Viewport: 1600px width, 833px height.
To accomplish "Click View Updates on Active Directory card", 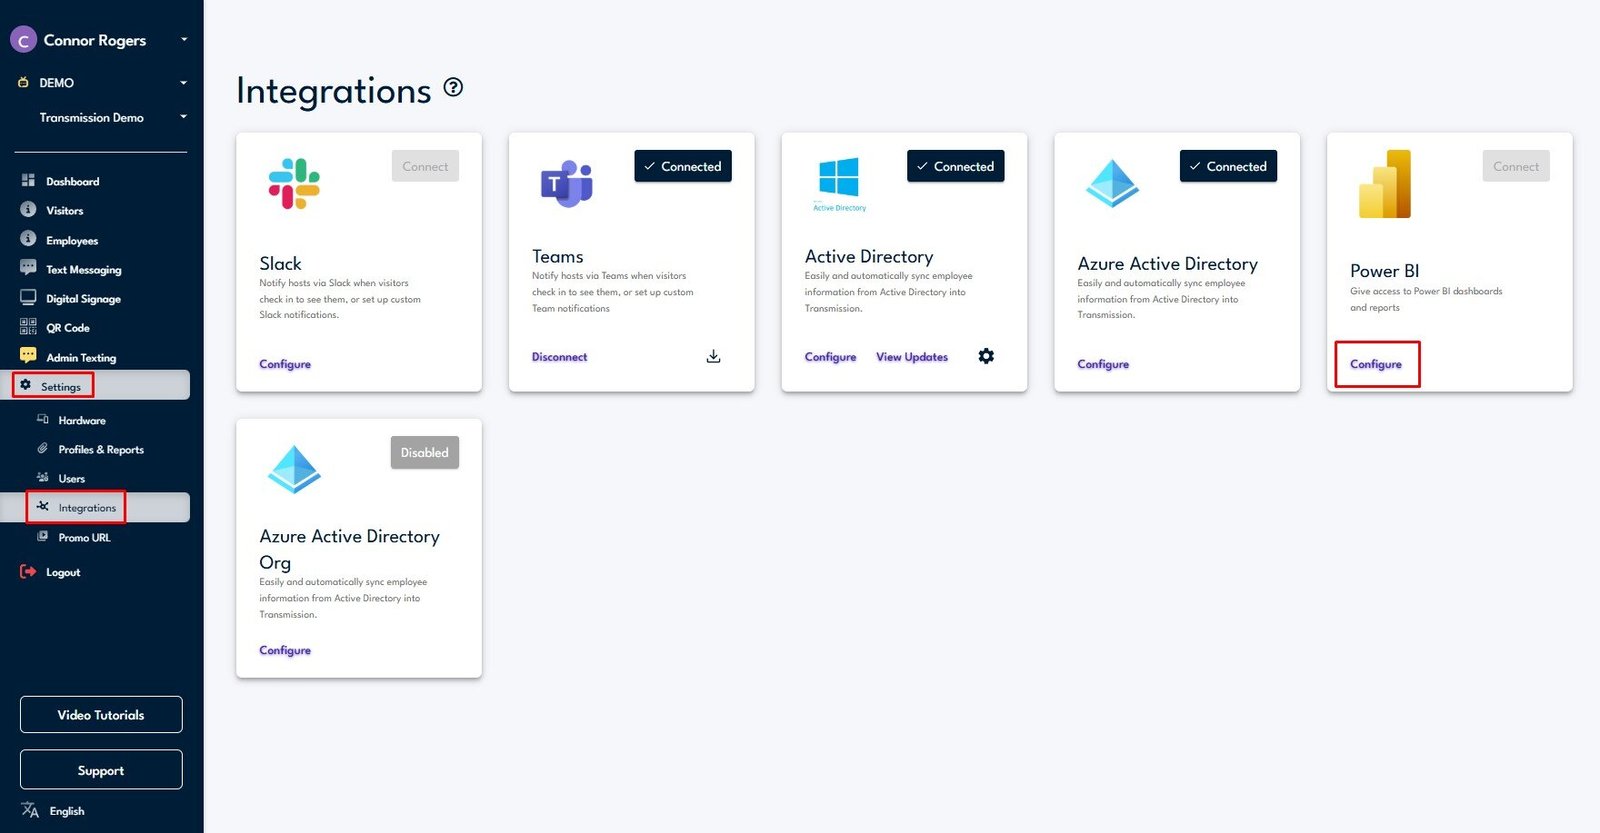I will coord(912,357).
